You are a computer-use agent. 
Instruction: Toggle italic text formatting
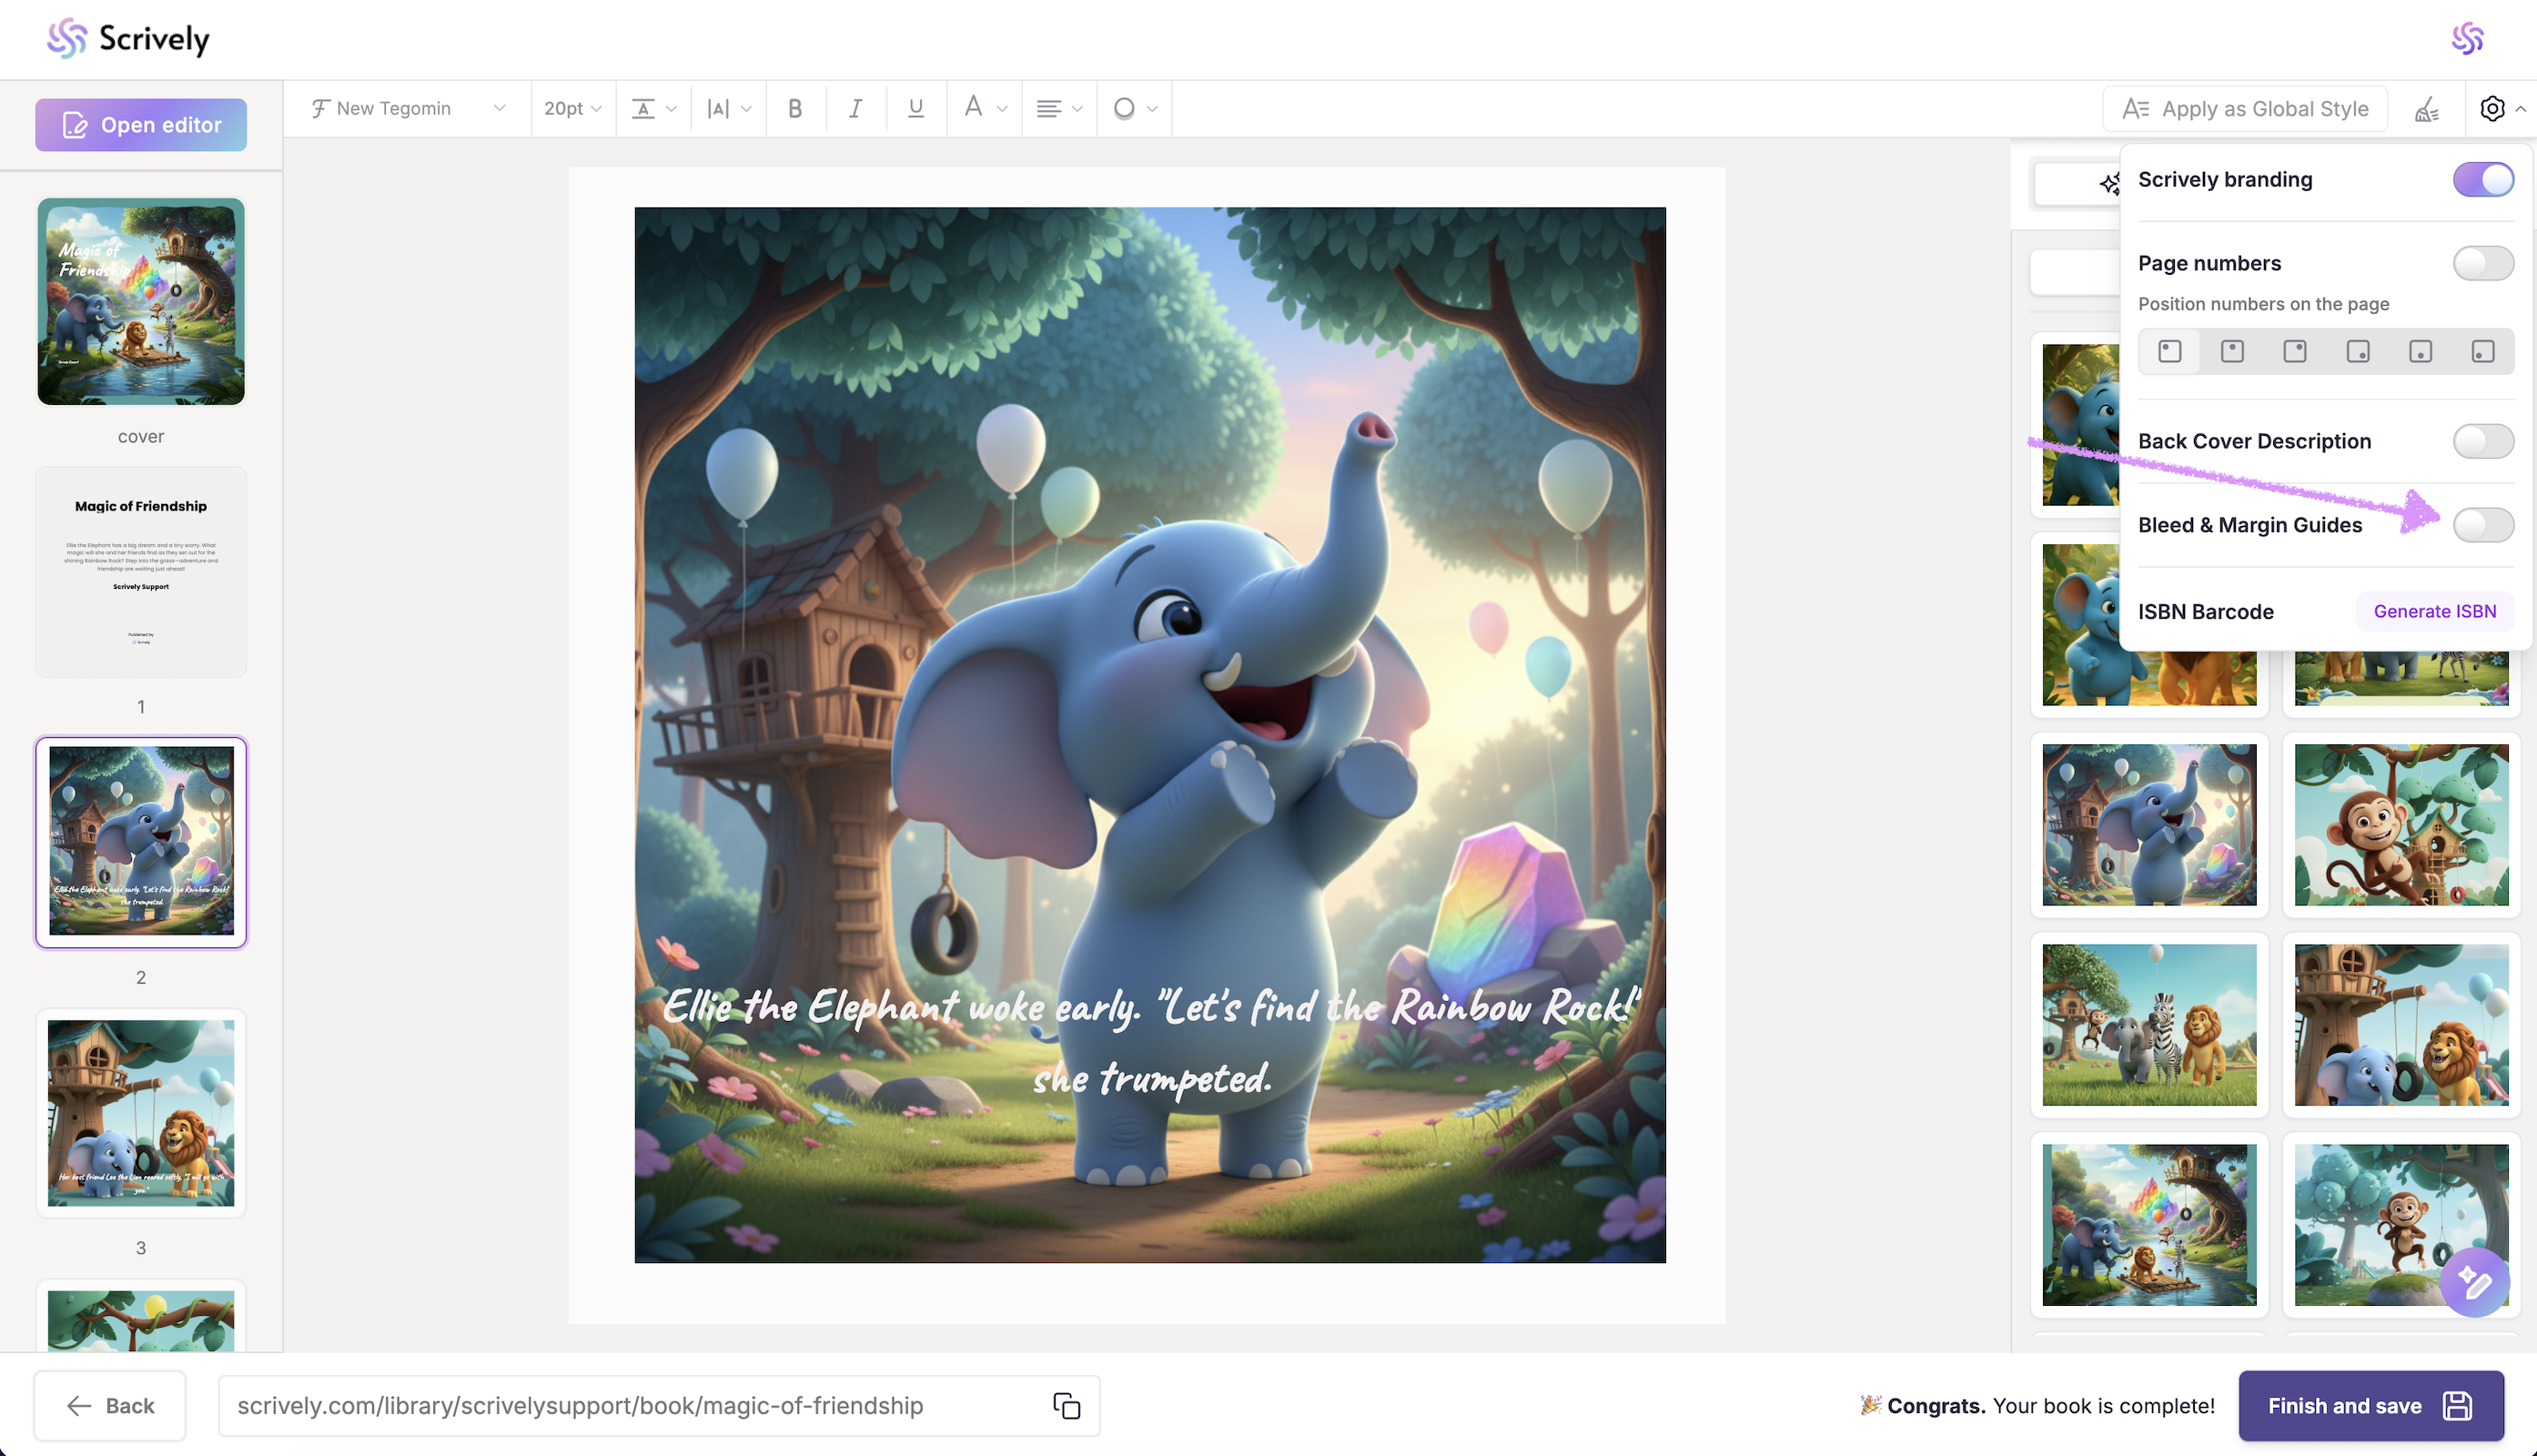click(x=855, y=108)
